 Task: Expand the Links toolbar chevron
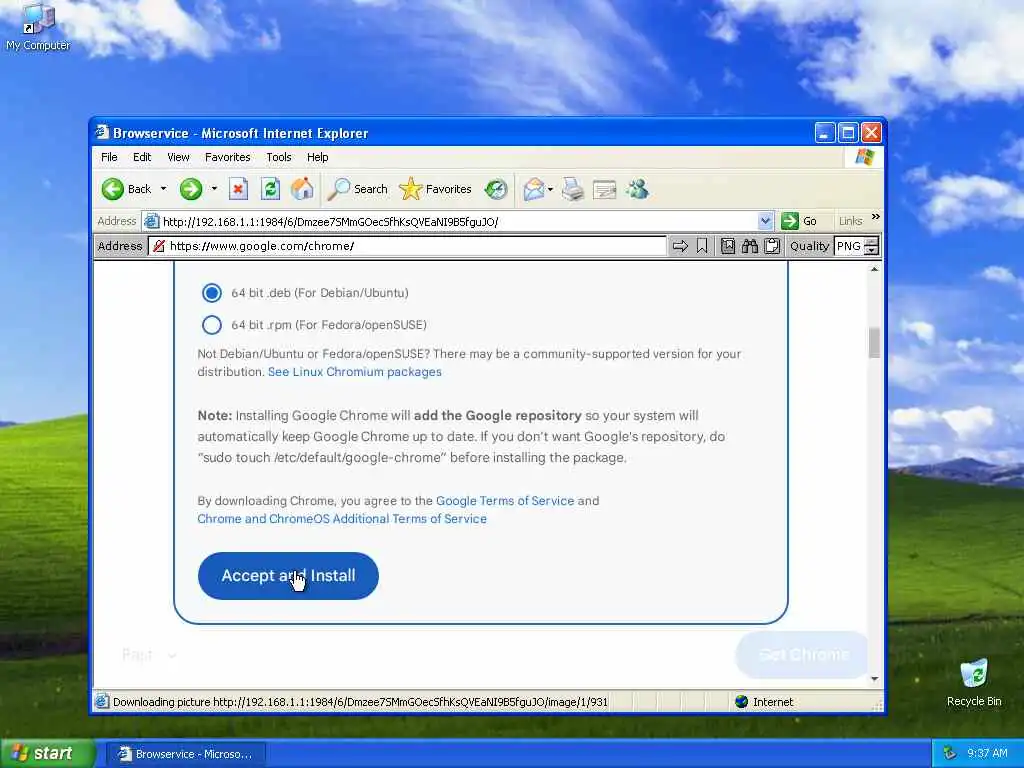[x=876, y=216]
